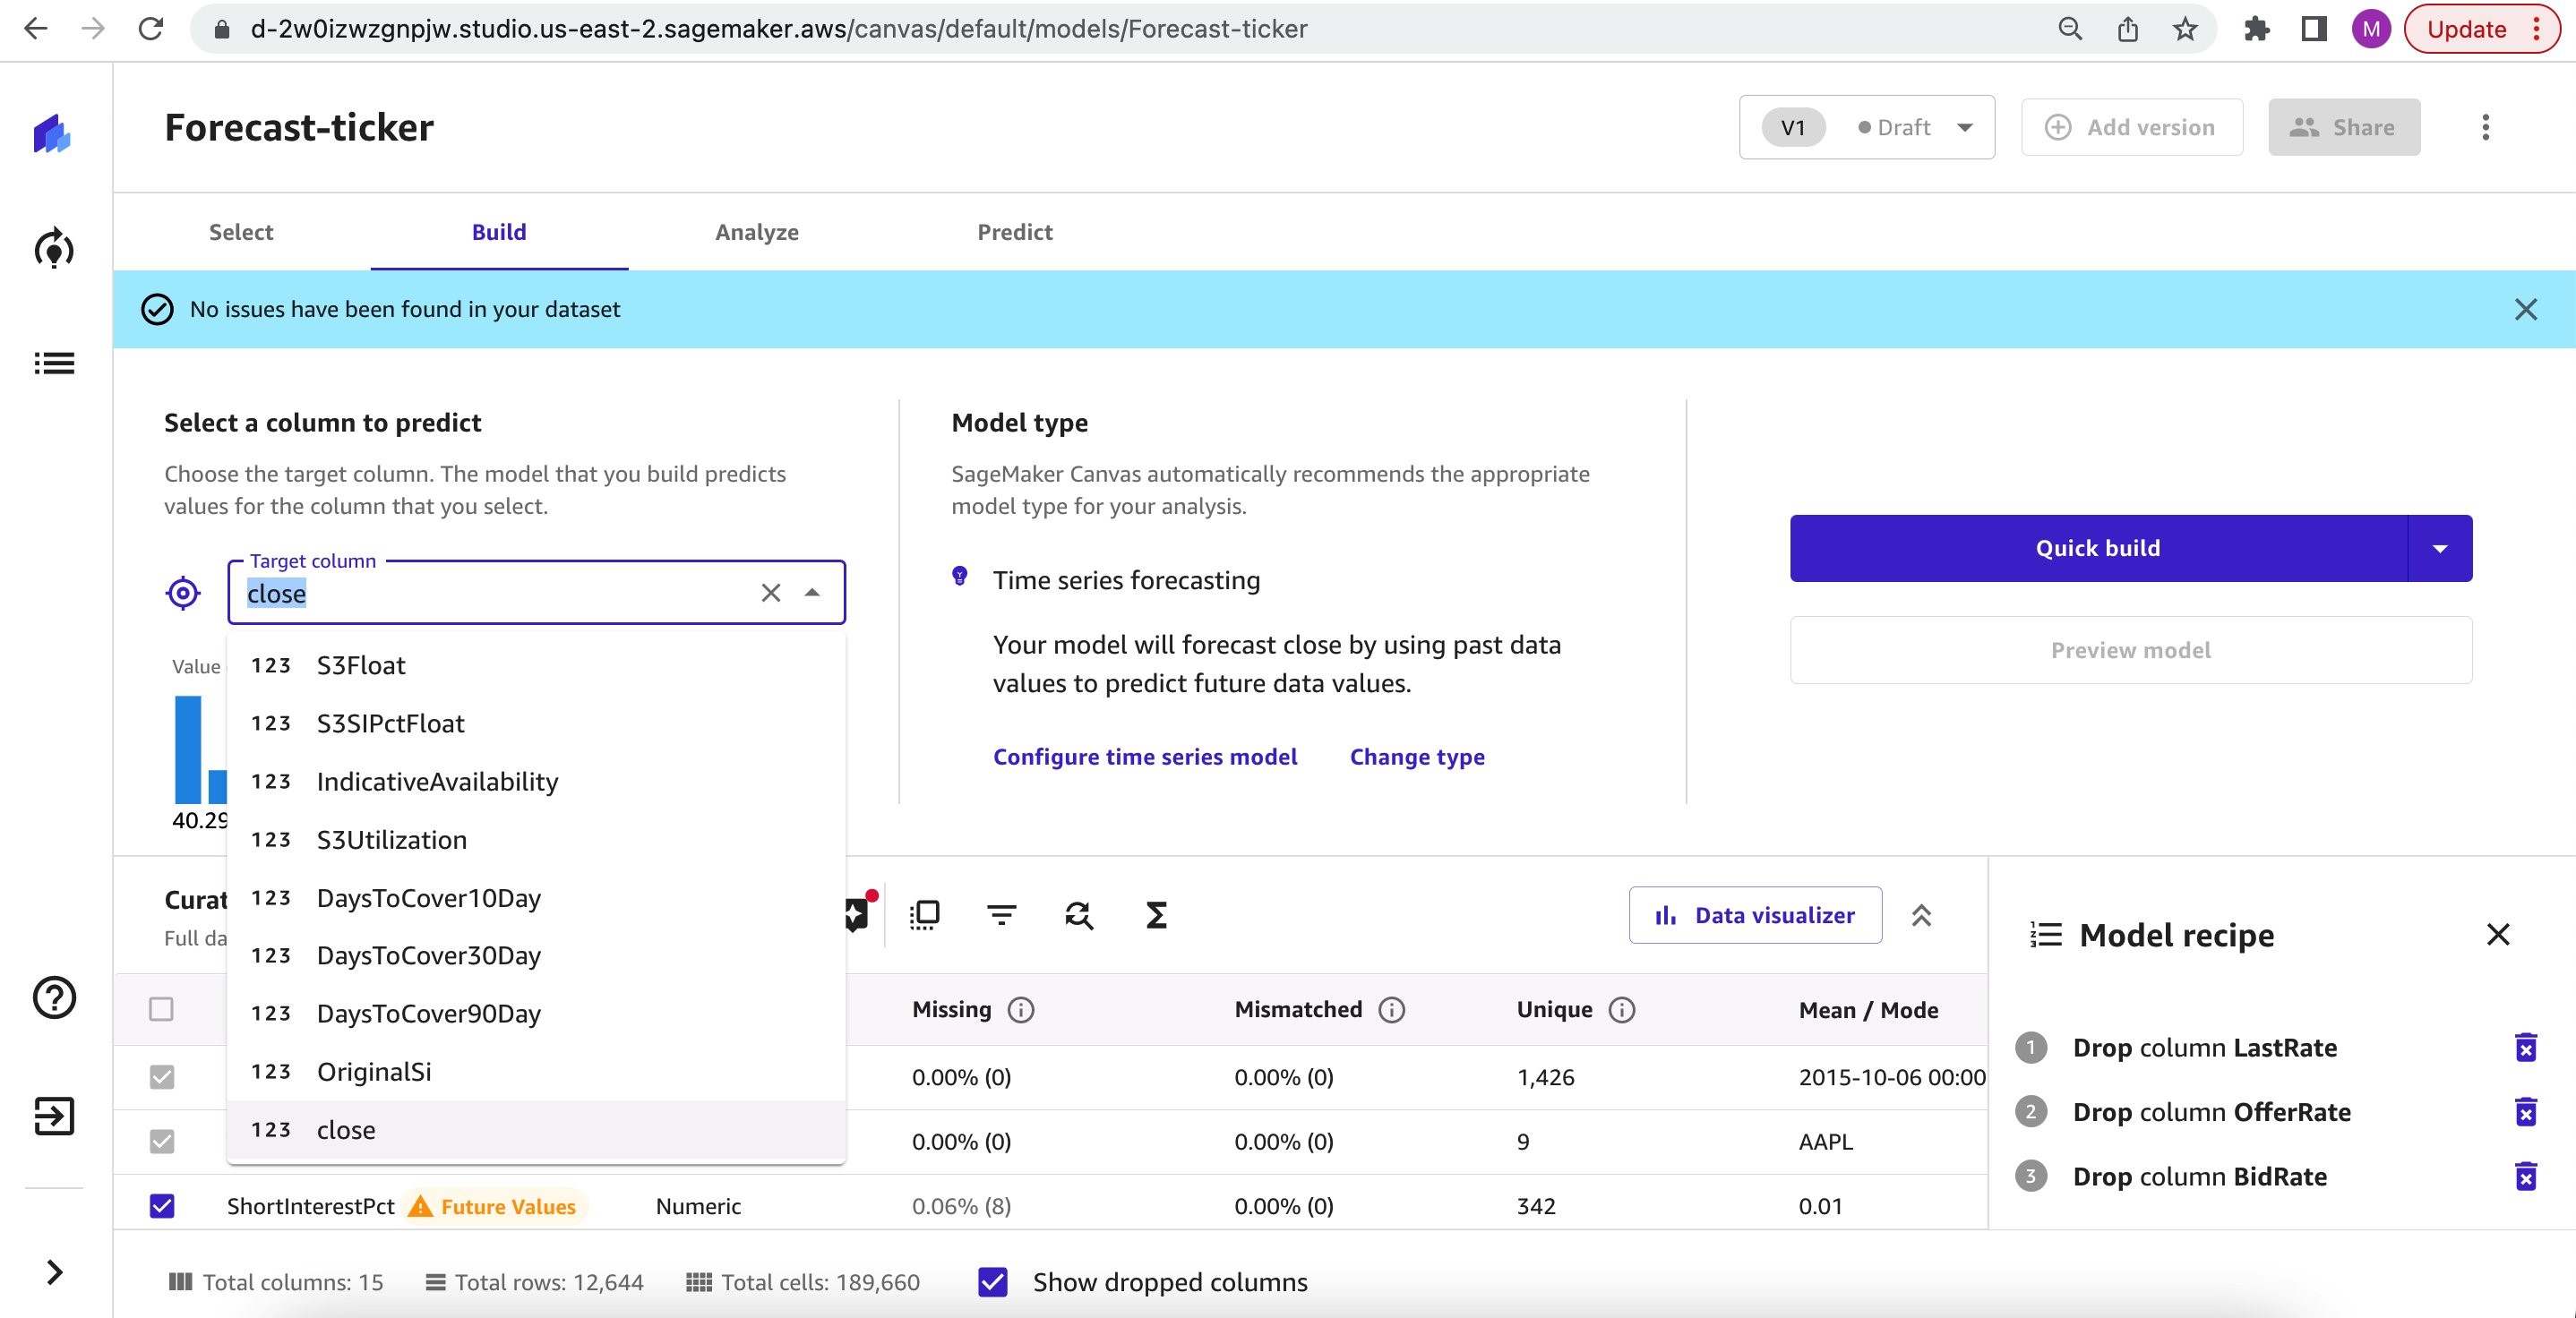Expand the left sidebar chevron

(x=55, y=1272)
